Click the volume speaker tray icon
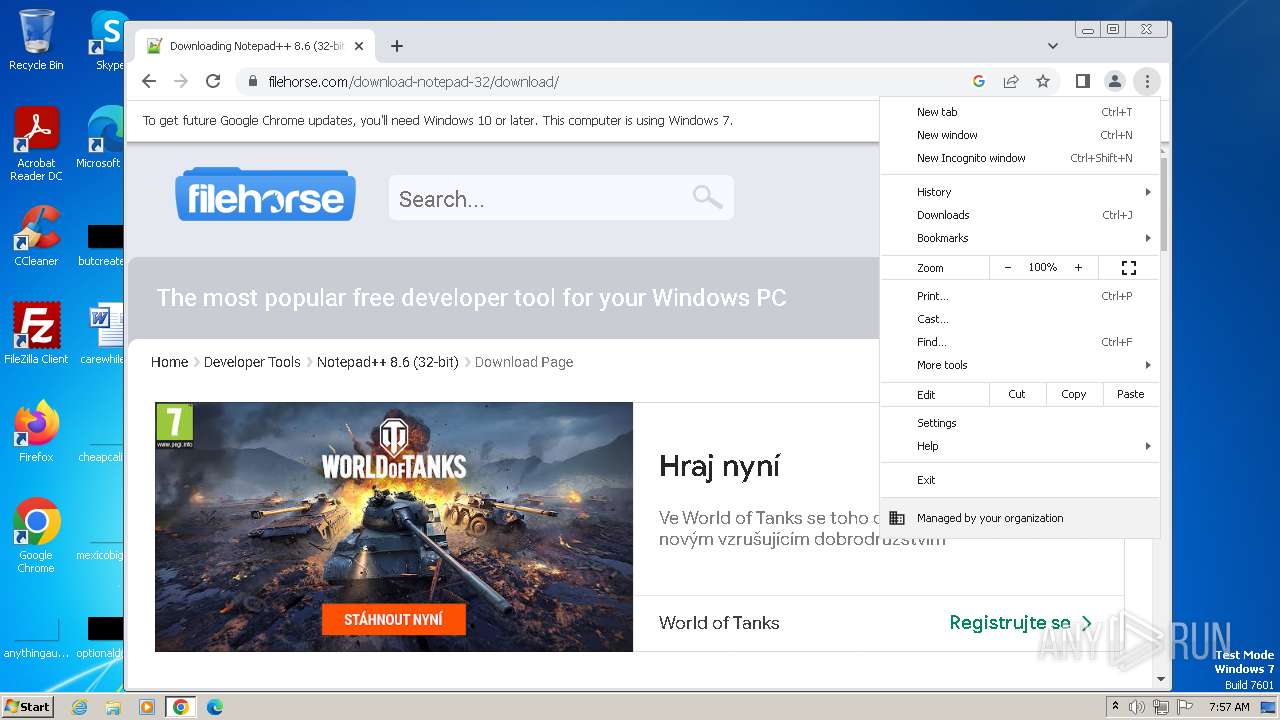Screen dimensions: 1280x720 tap(1137, 707)
